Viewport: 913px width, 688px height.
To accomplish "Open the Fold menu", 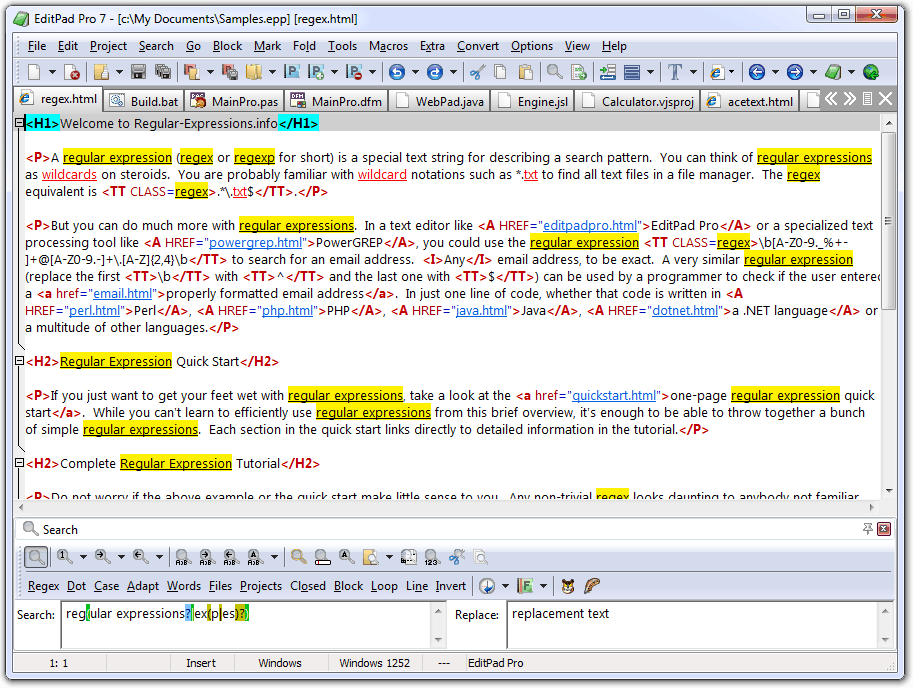I will [305, 46].
